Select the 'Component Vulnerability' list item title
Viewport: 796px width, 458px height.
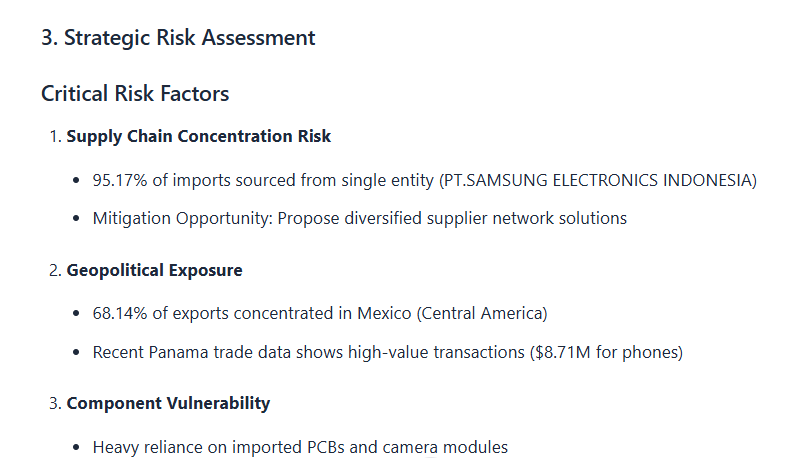click(x=168, y=404)
